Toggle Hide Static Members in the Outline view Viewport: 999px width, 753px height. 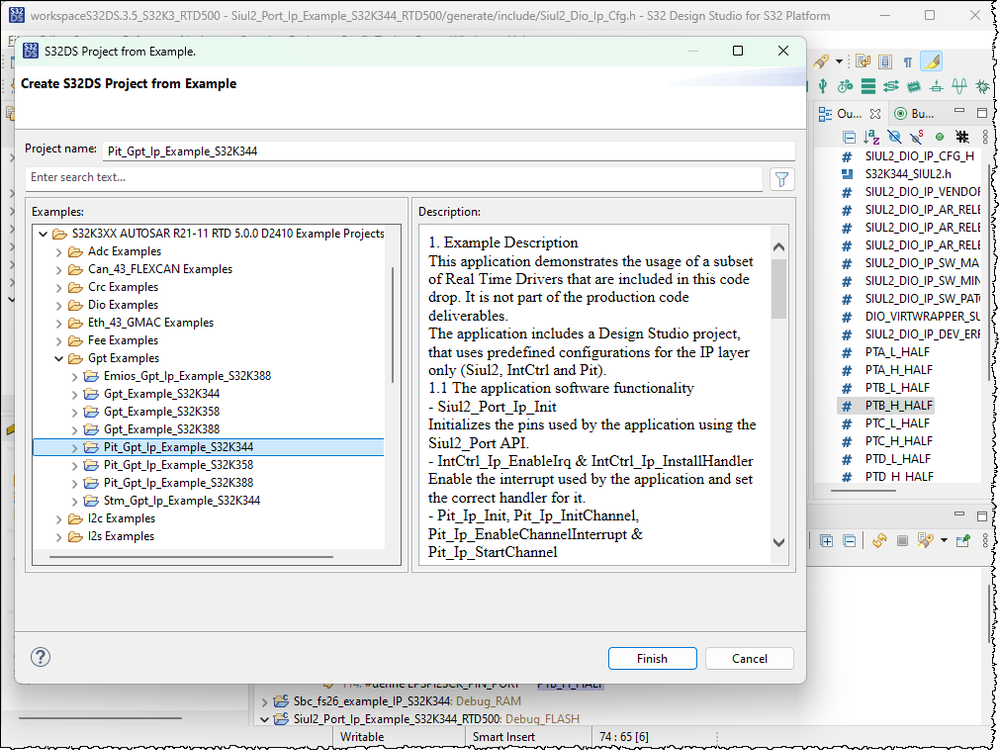tap(915, 137)
